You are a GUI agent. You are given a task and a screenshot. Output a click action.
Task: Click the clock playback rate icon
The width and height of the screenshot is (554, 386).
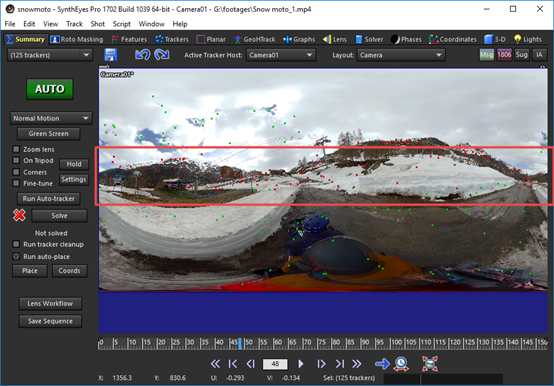(x=401, y=363)
